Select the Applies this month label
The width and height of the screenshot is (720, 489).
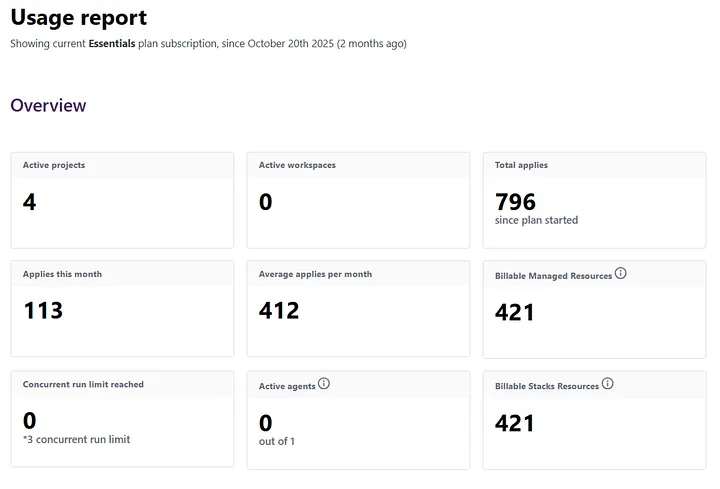coord(62,274)
